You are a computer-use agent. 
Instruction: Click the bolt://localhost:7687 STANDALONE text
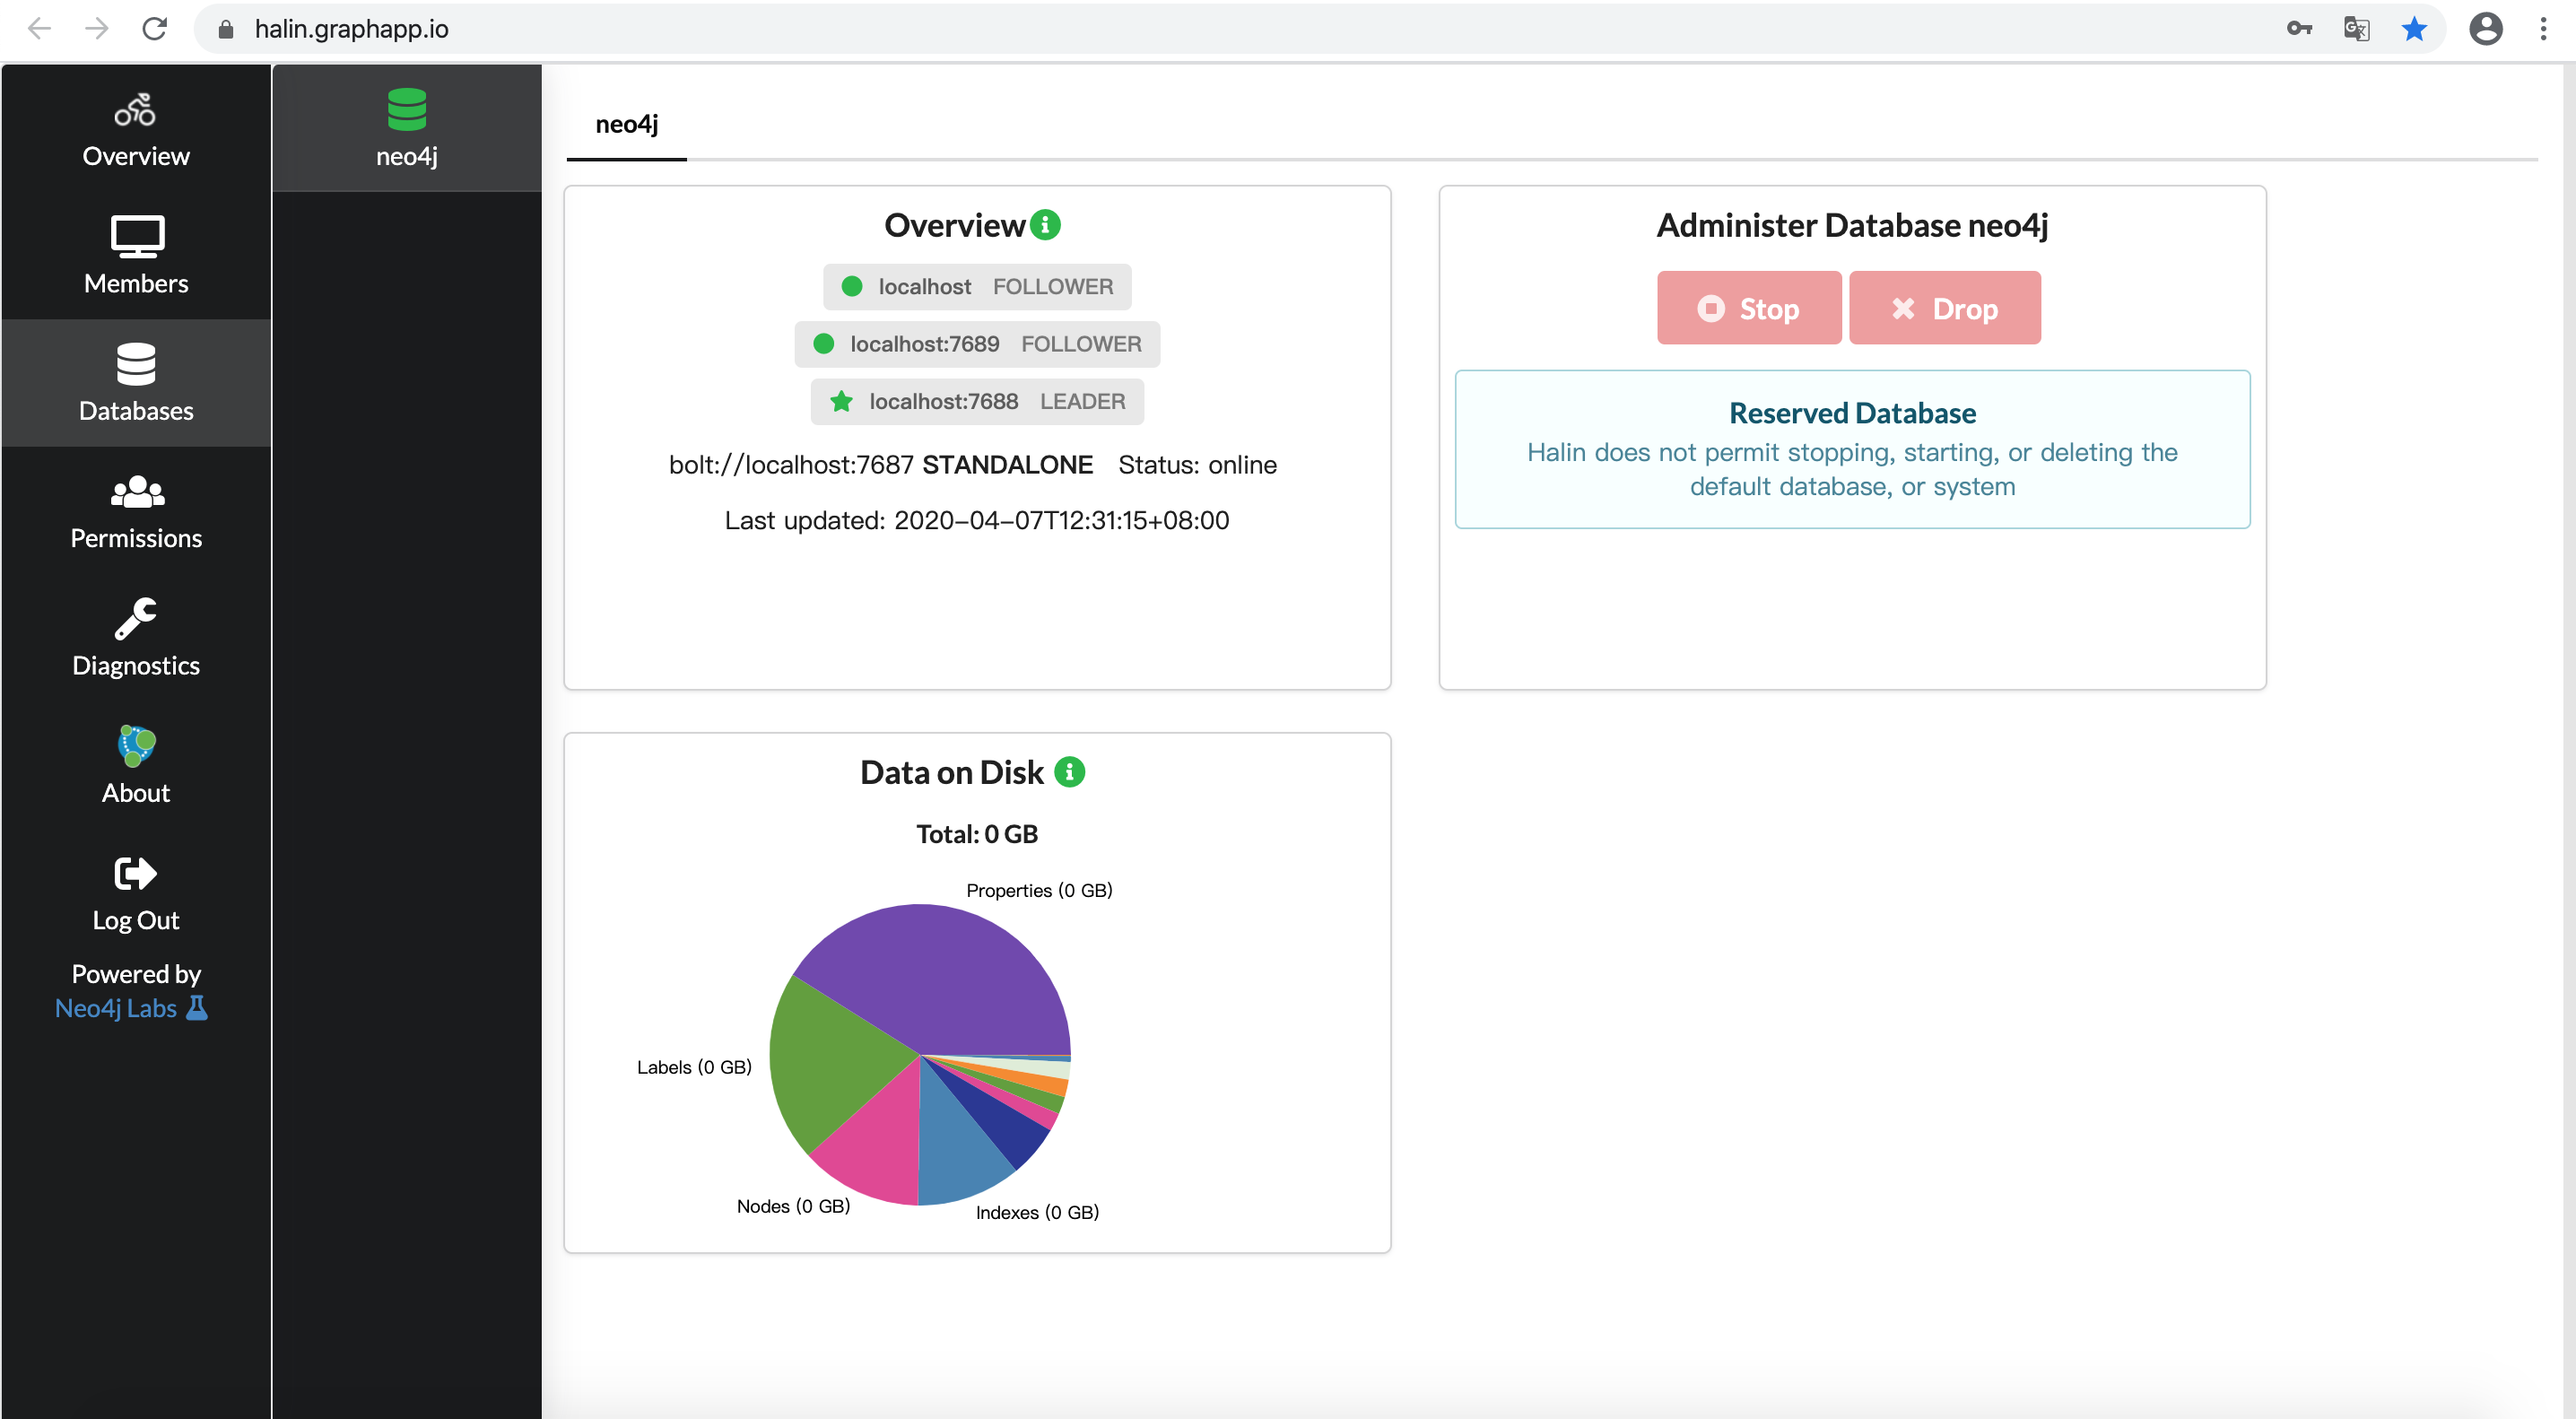click(x=881, y=465)
